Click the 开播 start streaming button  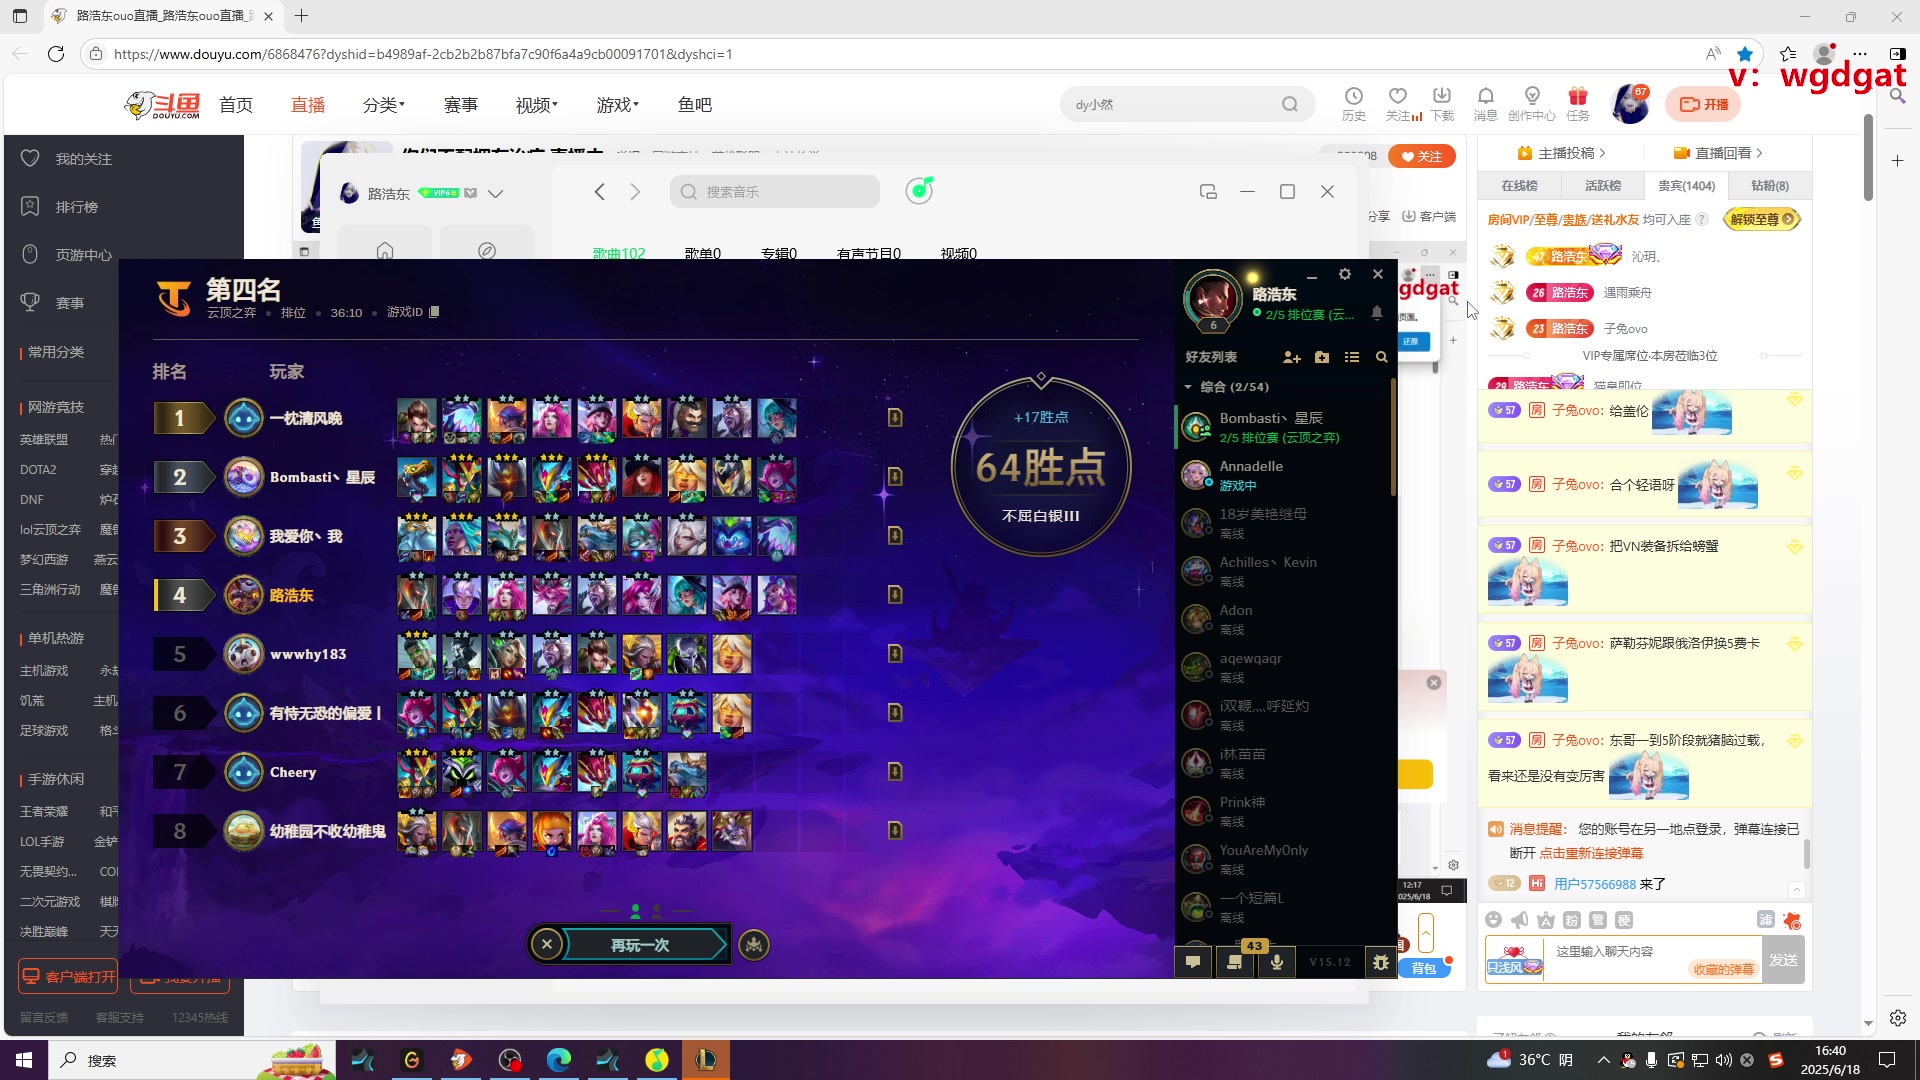(1703, 104)
